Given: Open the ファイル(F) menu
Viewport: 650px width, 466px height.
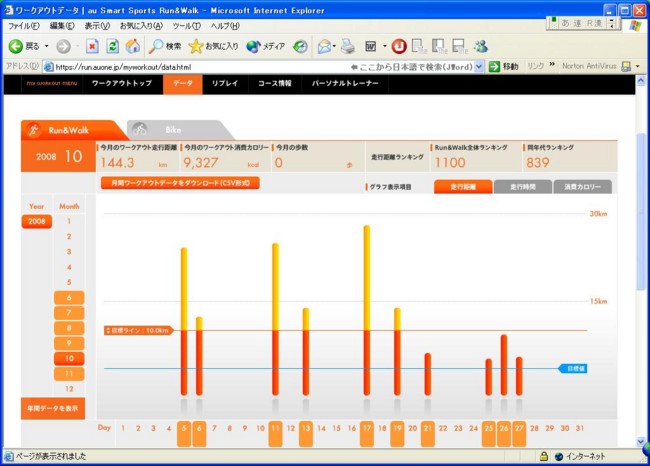Looking at the screenshot, I should coord(24,26).
